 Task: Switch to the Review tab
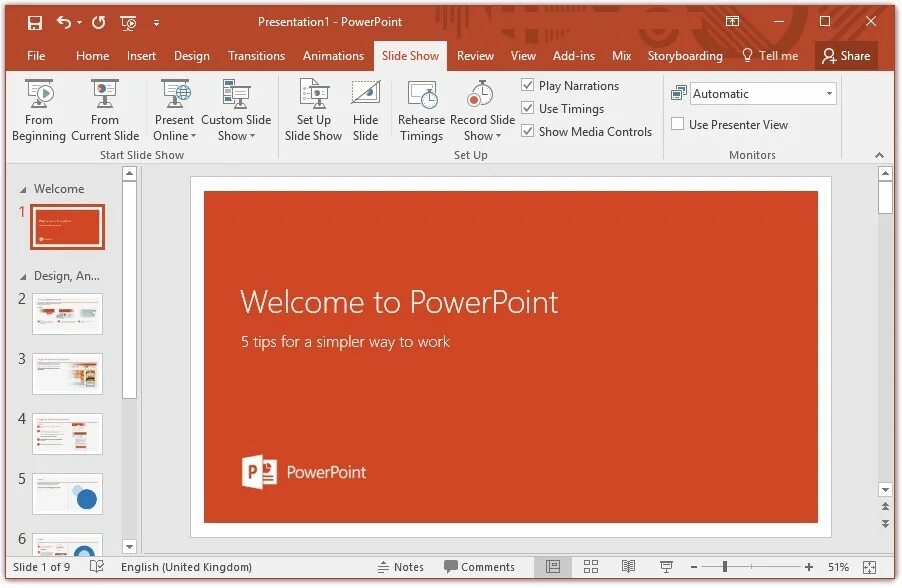pos(475,56)
